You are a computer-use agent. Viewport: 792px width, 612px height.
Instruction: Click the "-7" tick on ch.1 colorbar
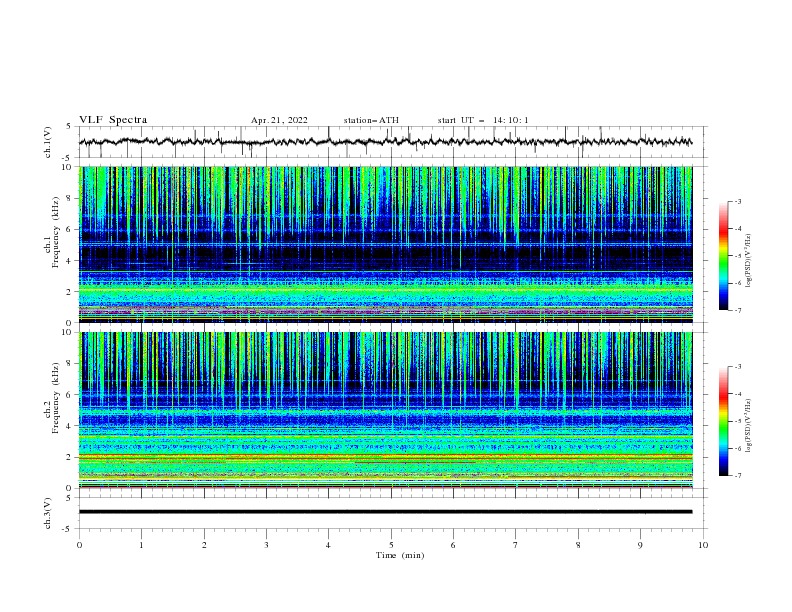point(737,310)
